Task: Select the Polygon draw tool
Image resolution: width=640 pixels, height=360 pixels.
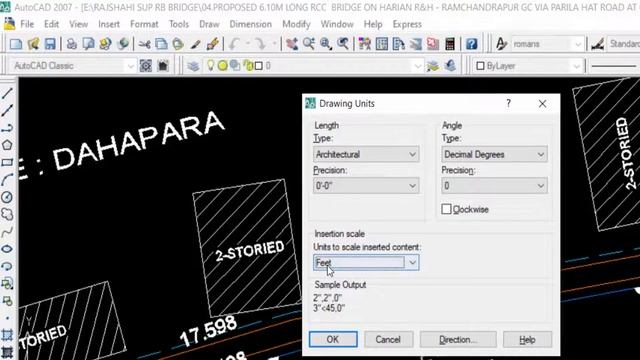Action: pos(7,145)
